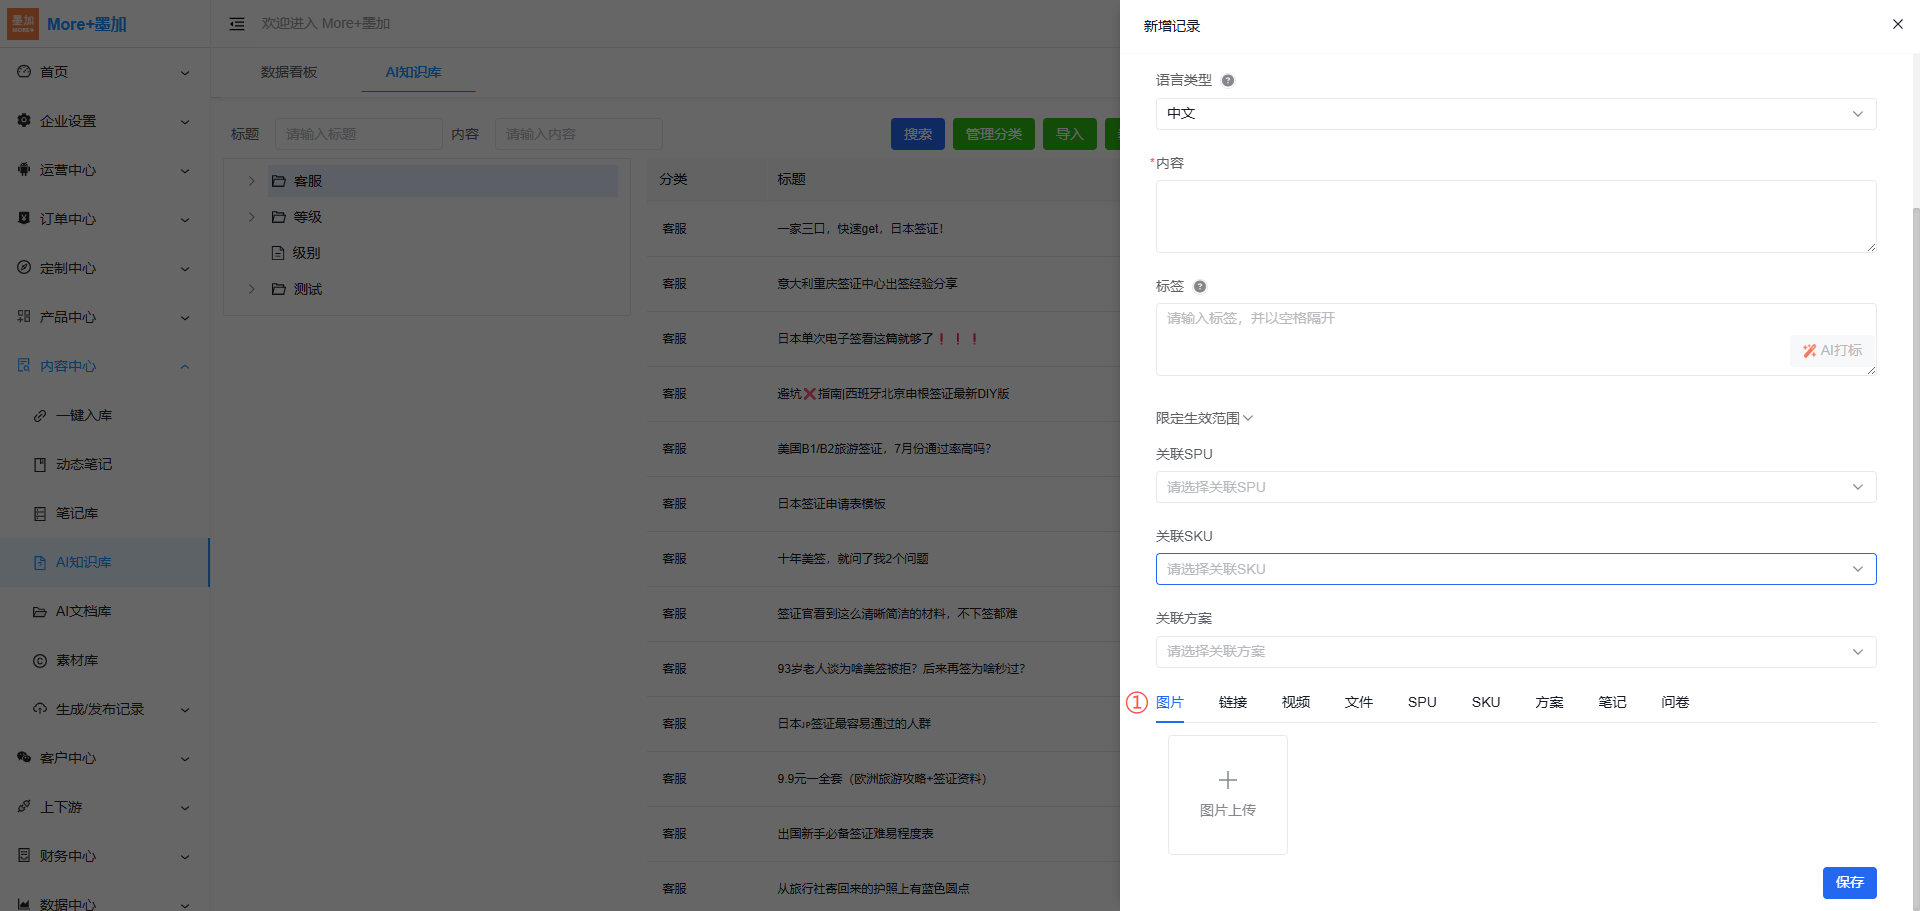Click the plus icon for 图片上传
1920x911 pixels.
(x=1228, y=780)
